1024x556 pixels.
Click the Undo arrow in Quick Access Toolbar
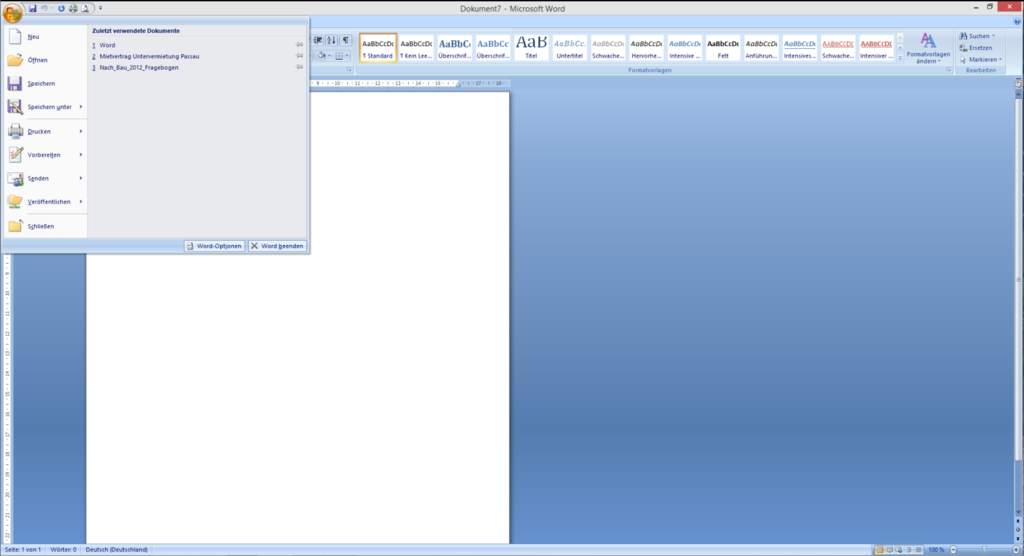click(x=44, y=8)
